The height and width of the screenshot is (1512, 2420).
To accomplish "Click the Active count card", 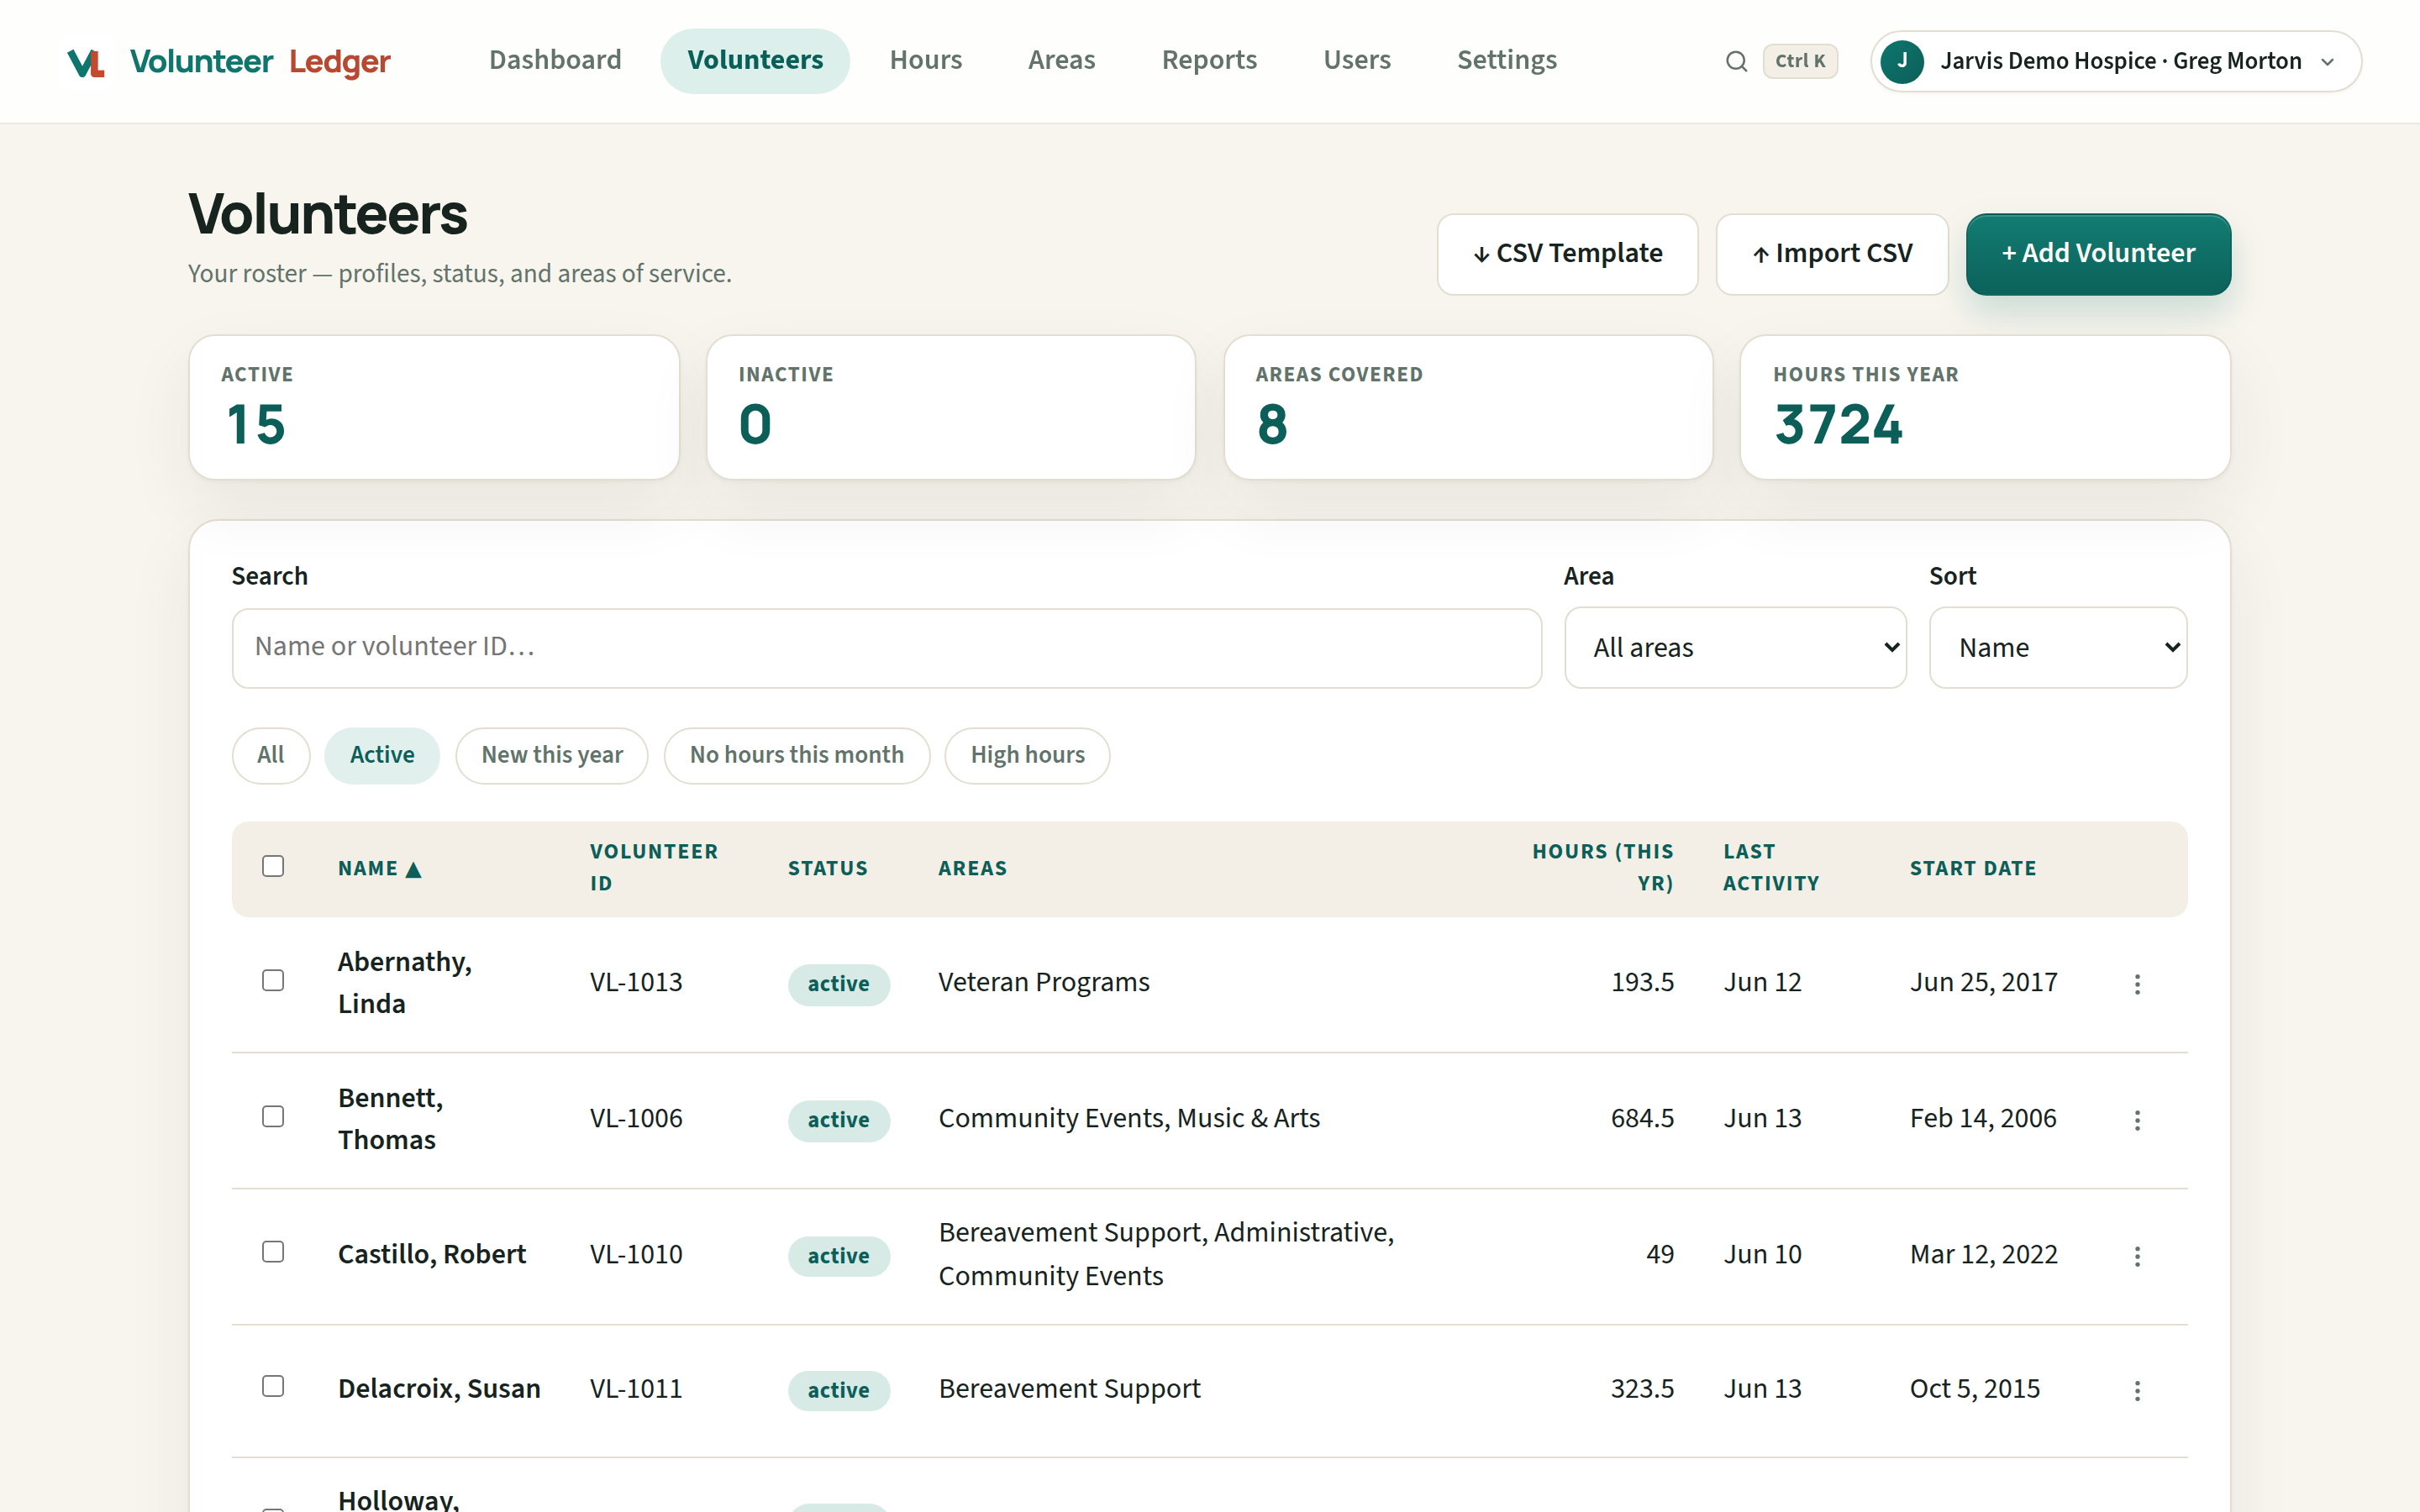I will 434,407.
